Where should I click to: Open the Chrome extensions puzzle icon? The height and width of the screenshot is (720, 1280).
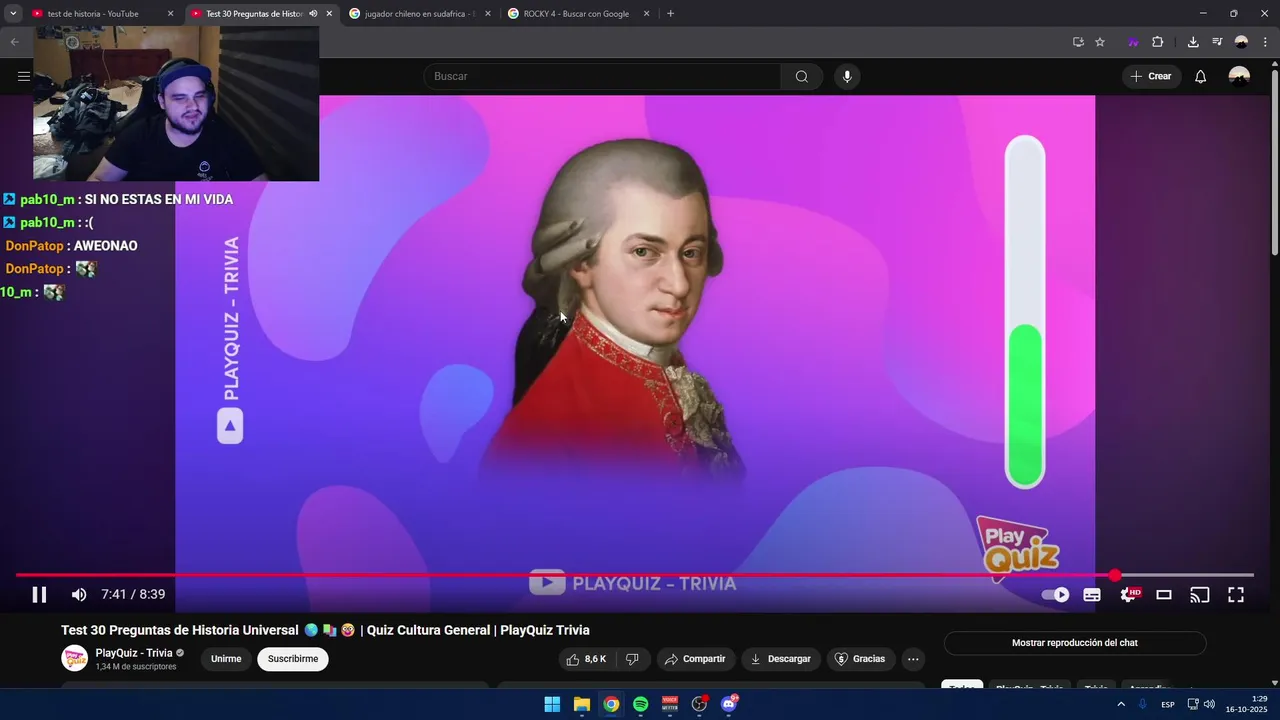coord(1158,42)
